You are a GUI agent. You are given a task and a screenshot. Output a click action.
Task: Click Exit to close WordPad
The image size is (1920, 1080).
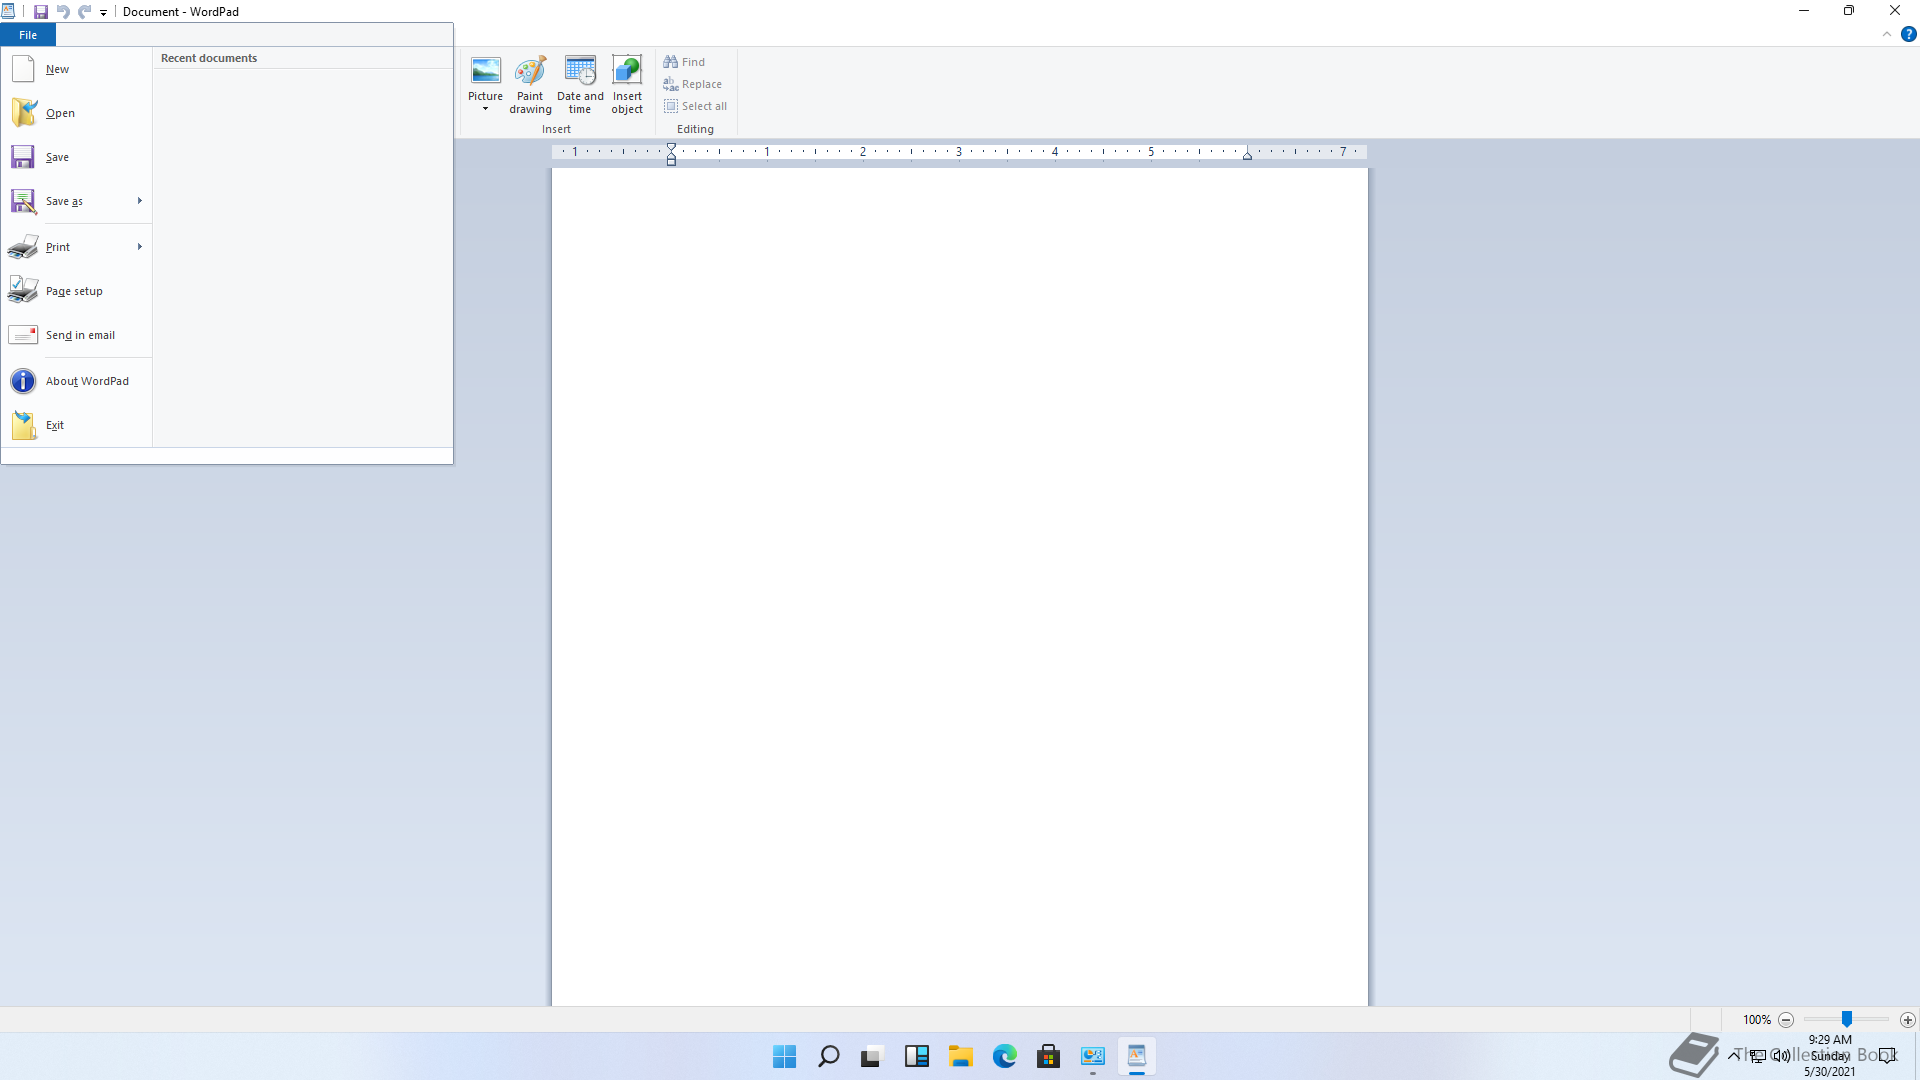(x=76, y=425)
